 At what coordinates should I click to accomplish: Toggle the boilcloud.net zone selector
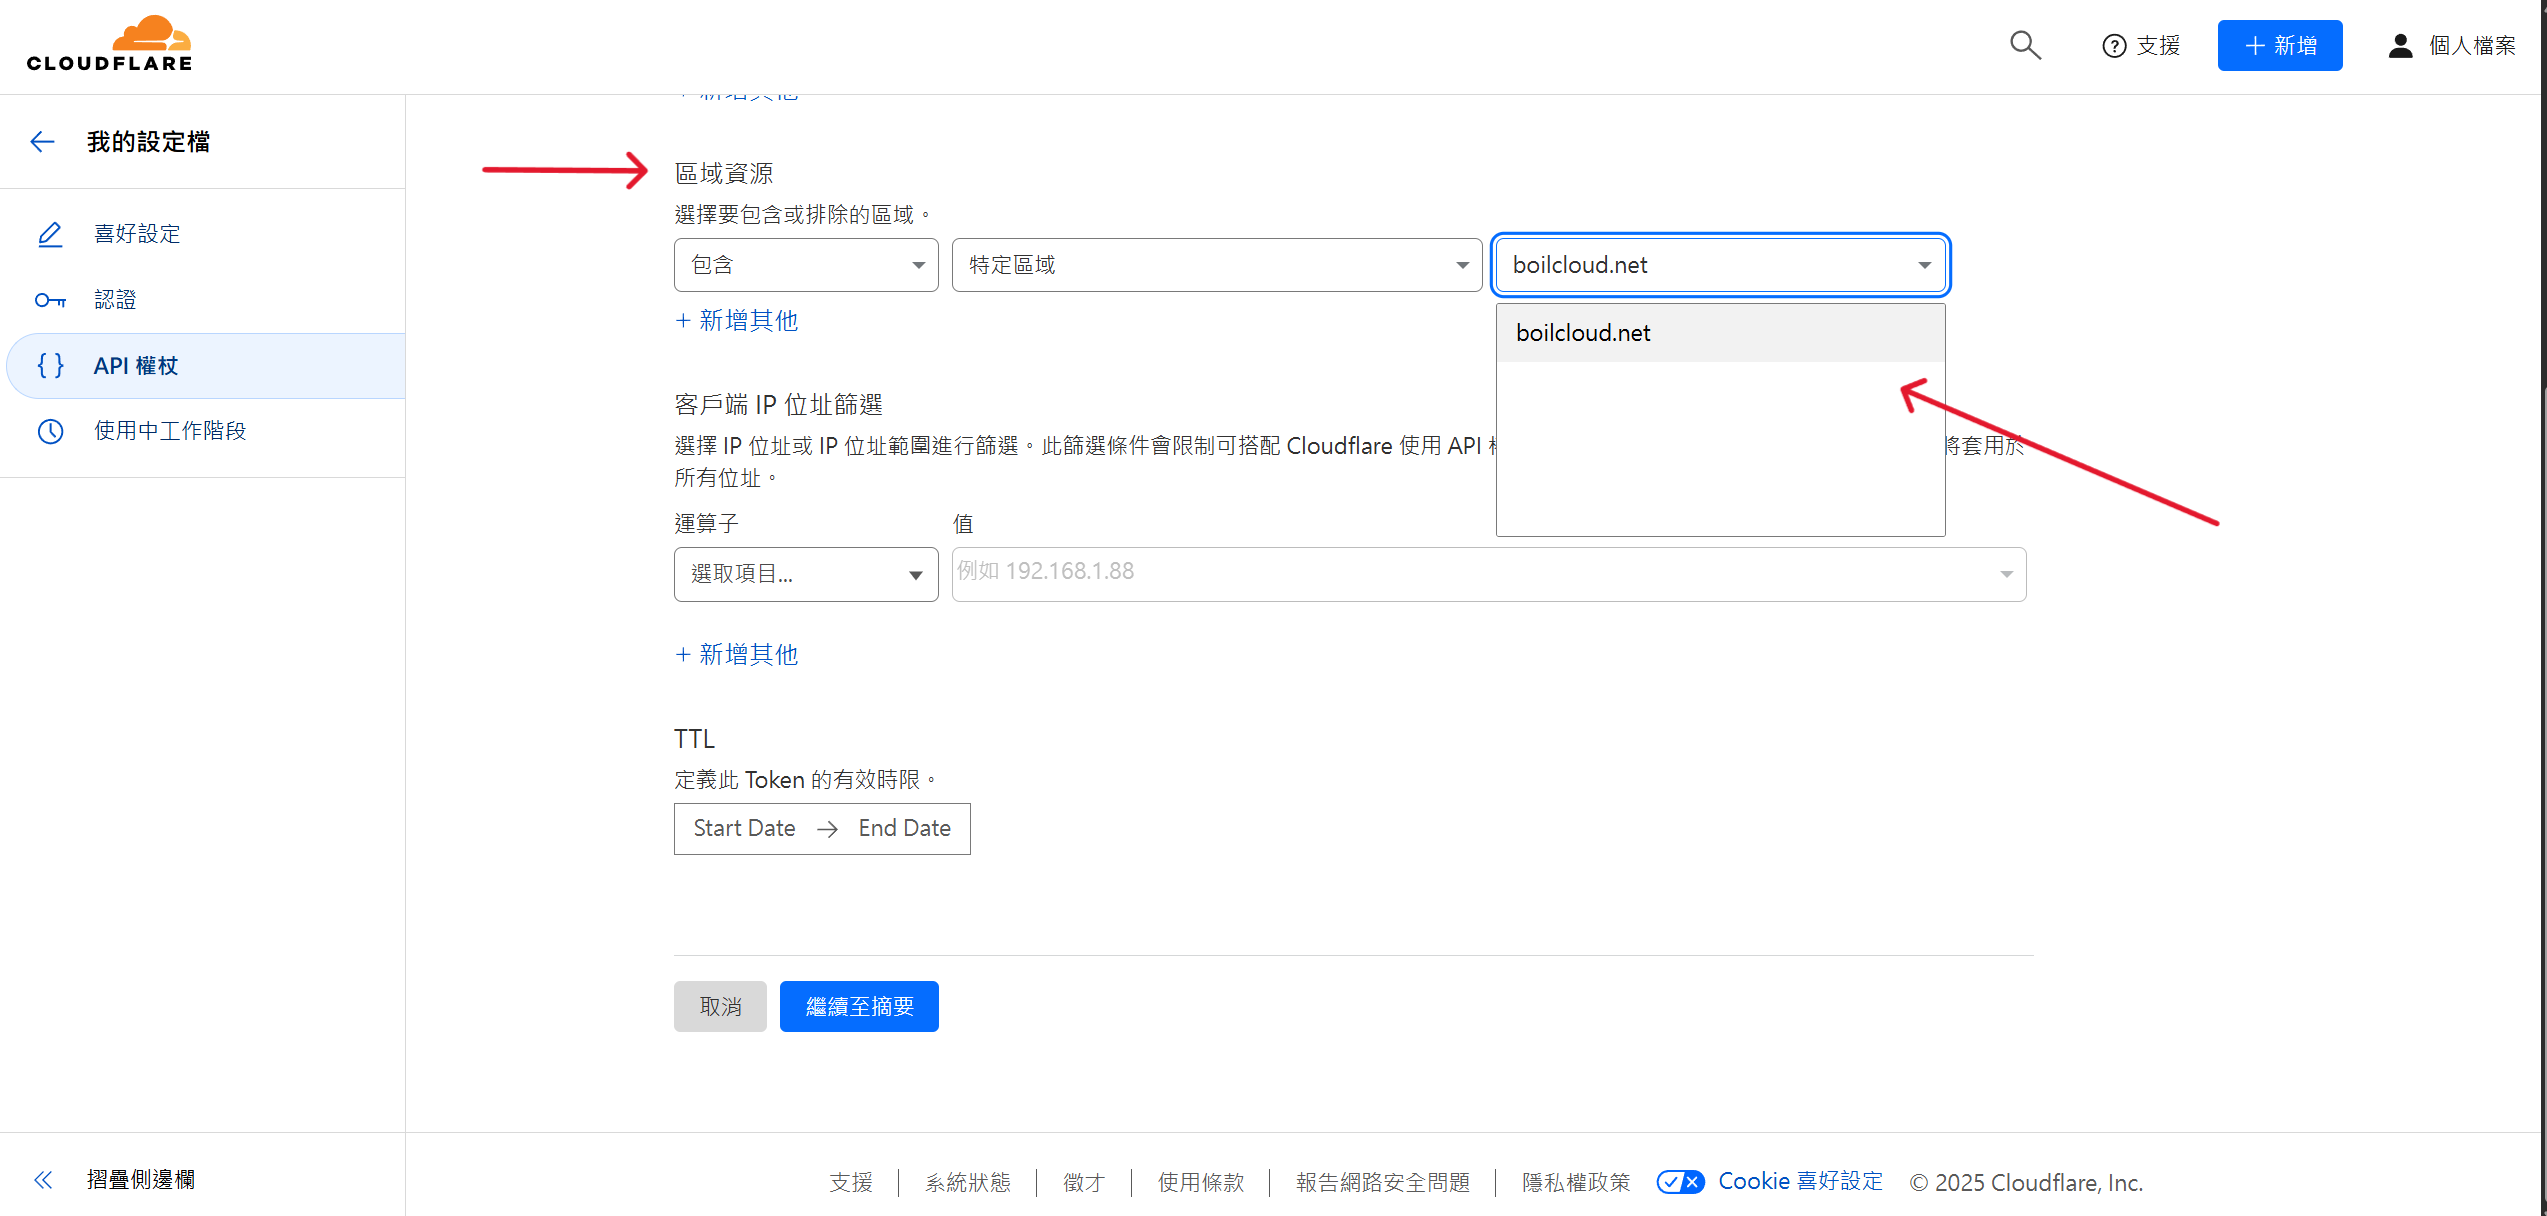tap(1720, 265)
